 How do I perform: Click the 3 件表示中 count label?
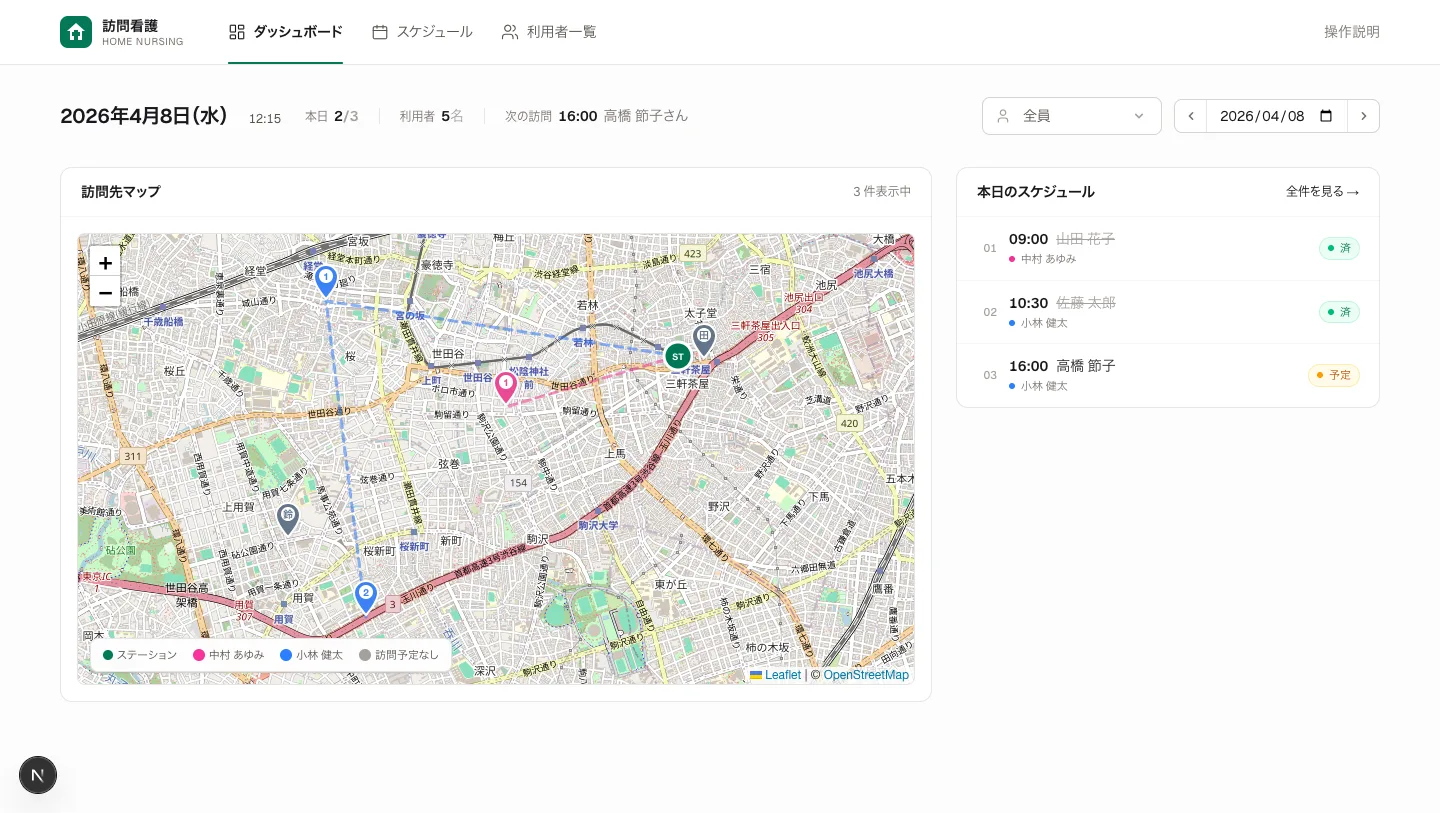coord(882,192)
